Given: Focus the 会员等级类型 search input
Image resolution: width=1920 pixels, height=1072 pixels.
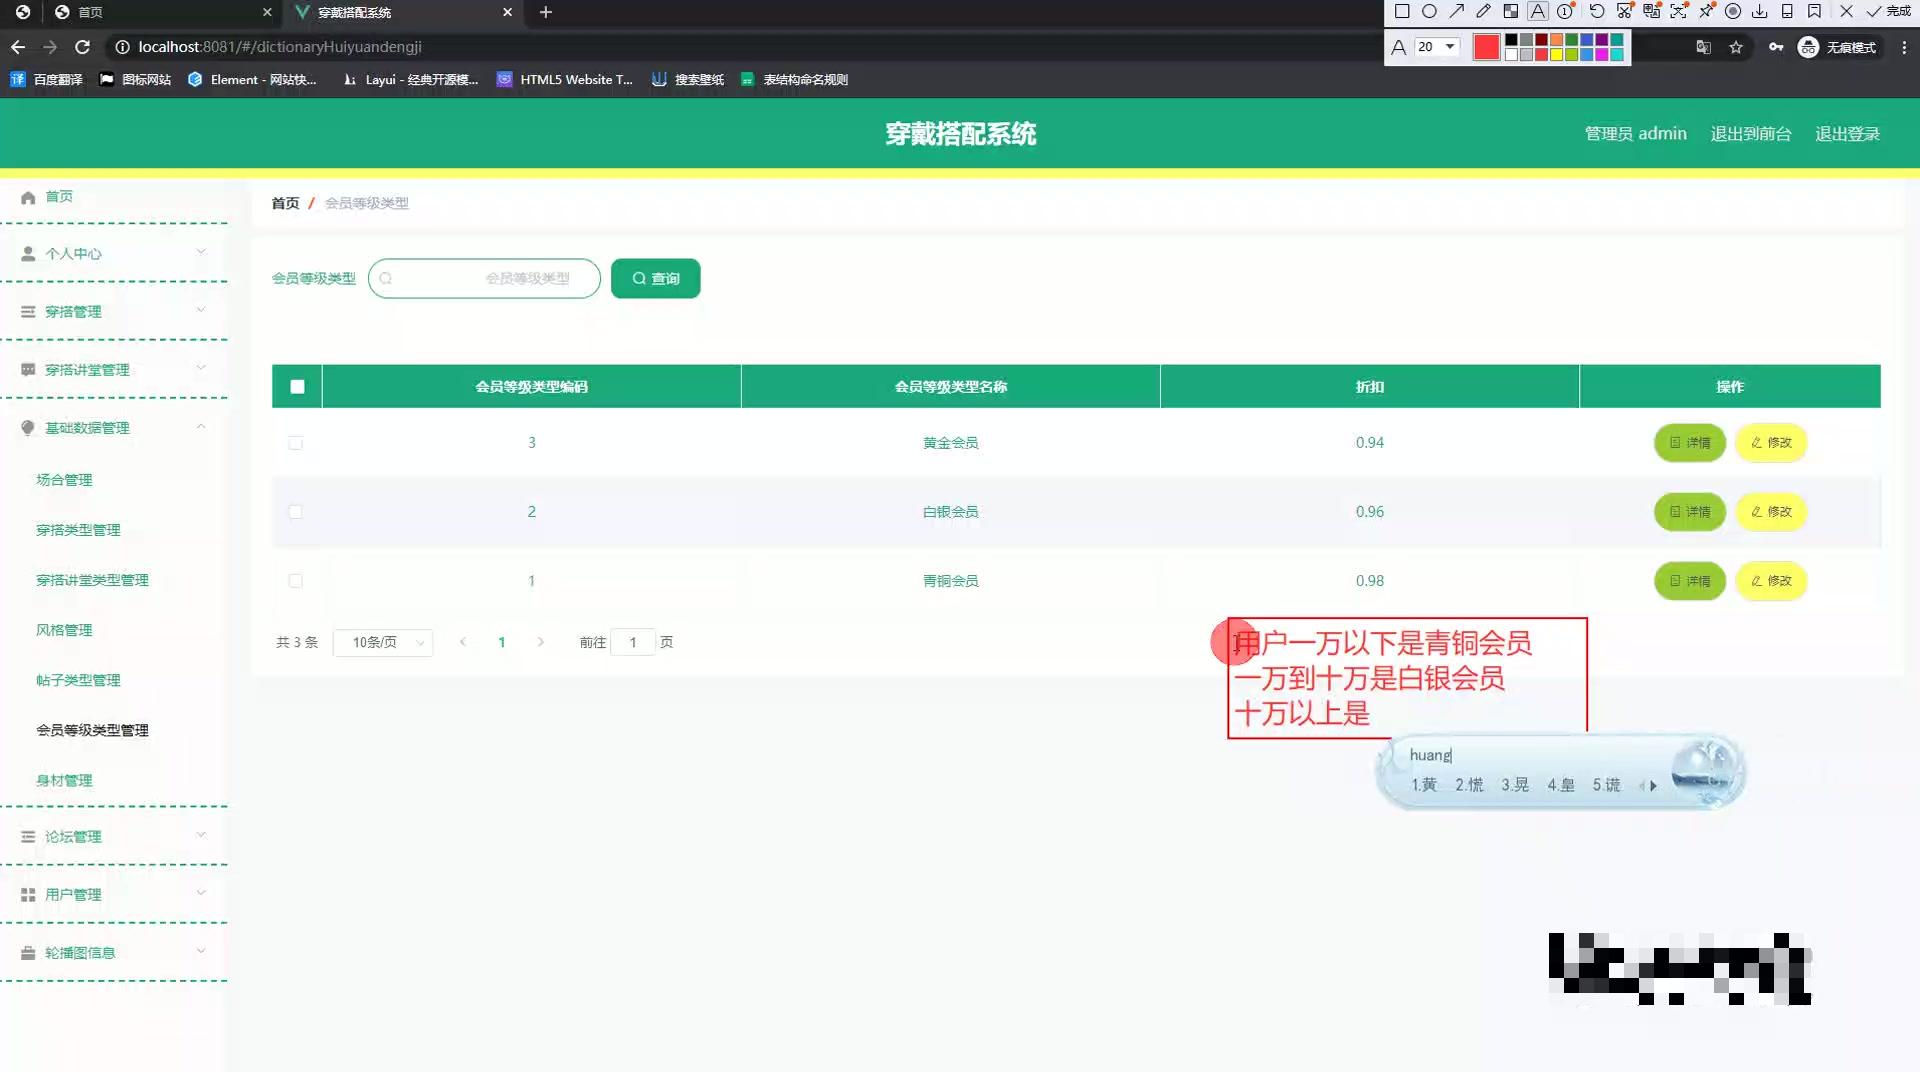Looking at the screenshot, I should pos(484,278).
